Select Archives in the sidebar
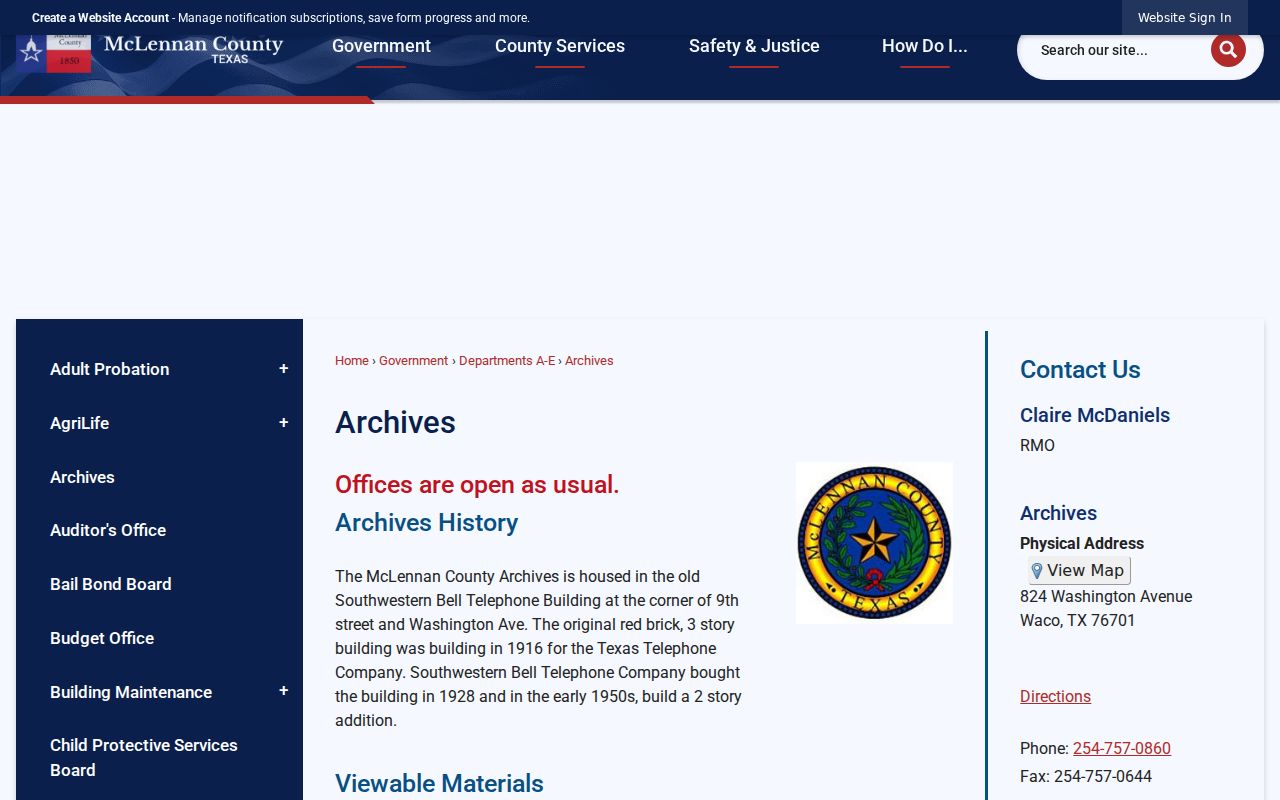 click(82, 477)
